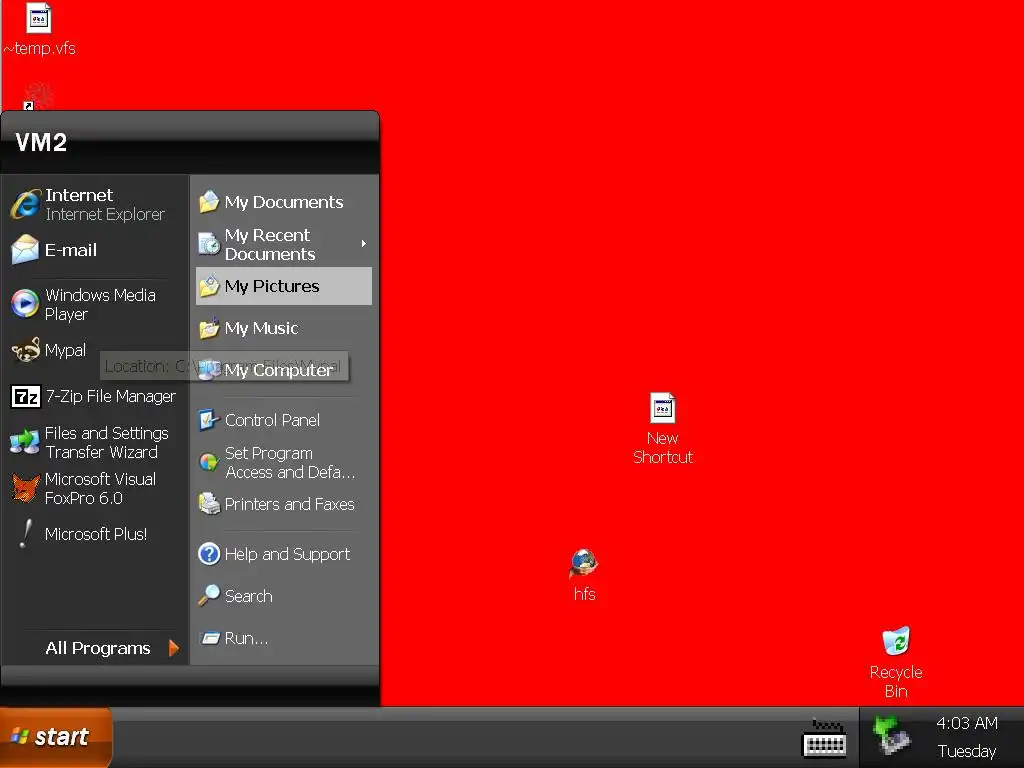Open the Run... dialog icon
This screenshot has width=1024, height=768.
point(210,638)
